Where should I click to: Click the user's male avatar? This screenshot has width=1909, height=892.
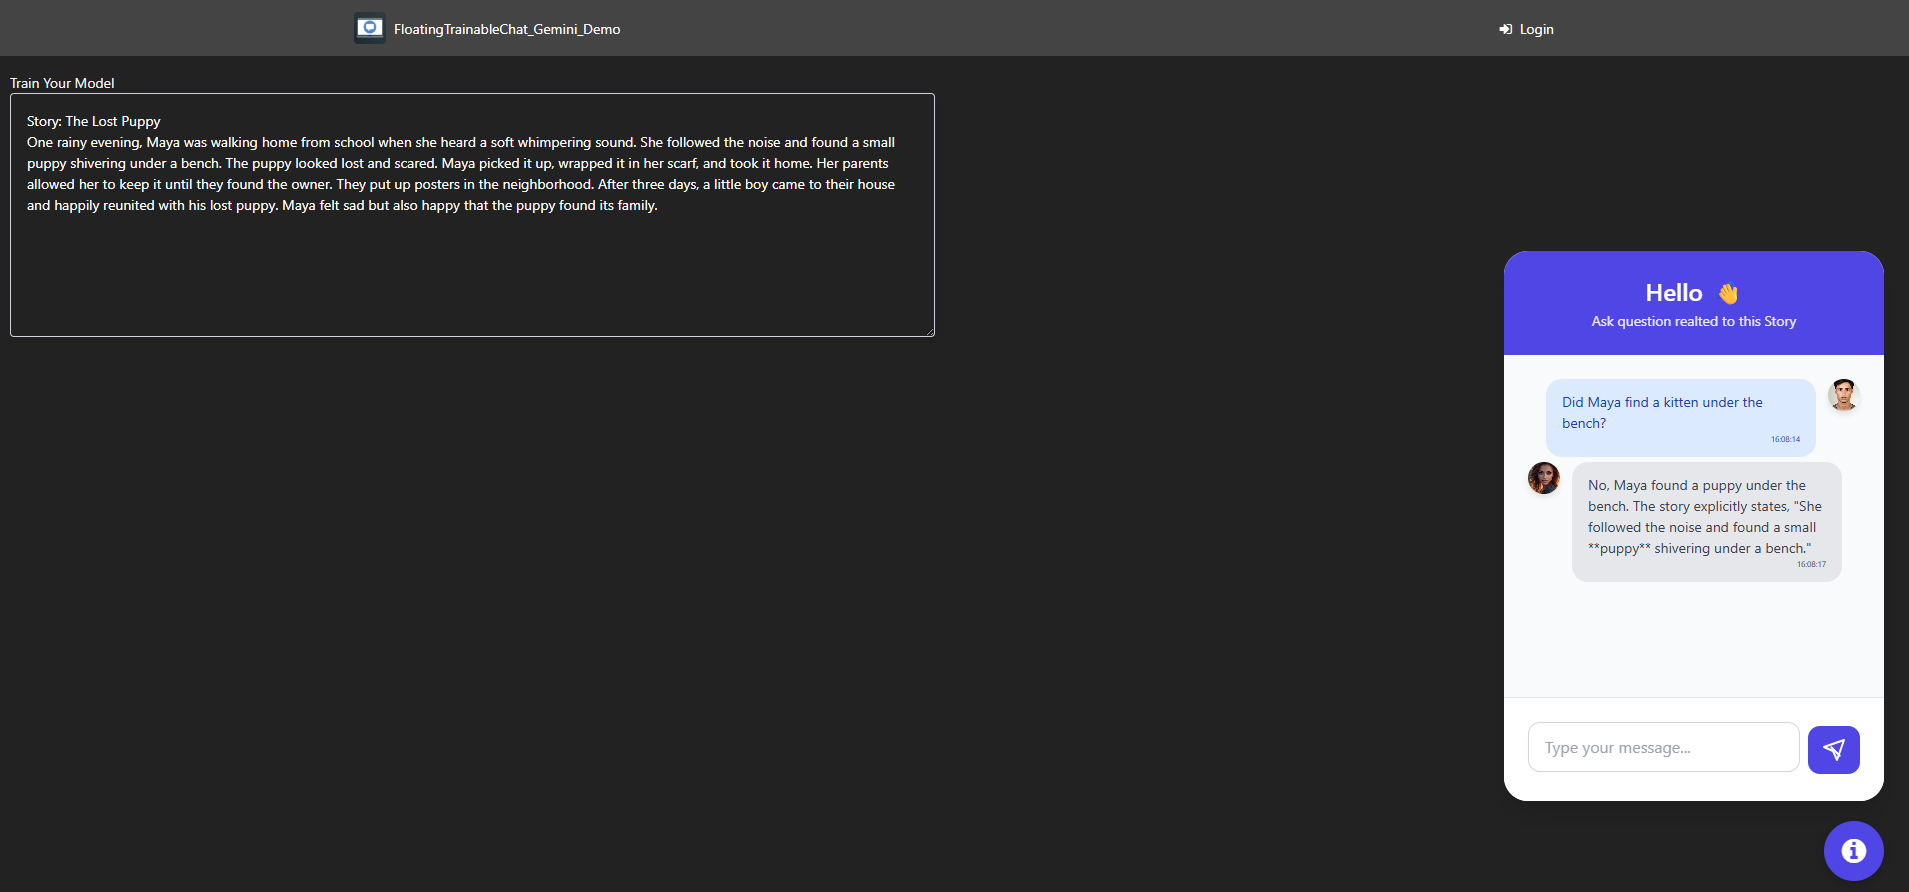(1843, 395)
